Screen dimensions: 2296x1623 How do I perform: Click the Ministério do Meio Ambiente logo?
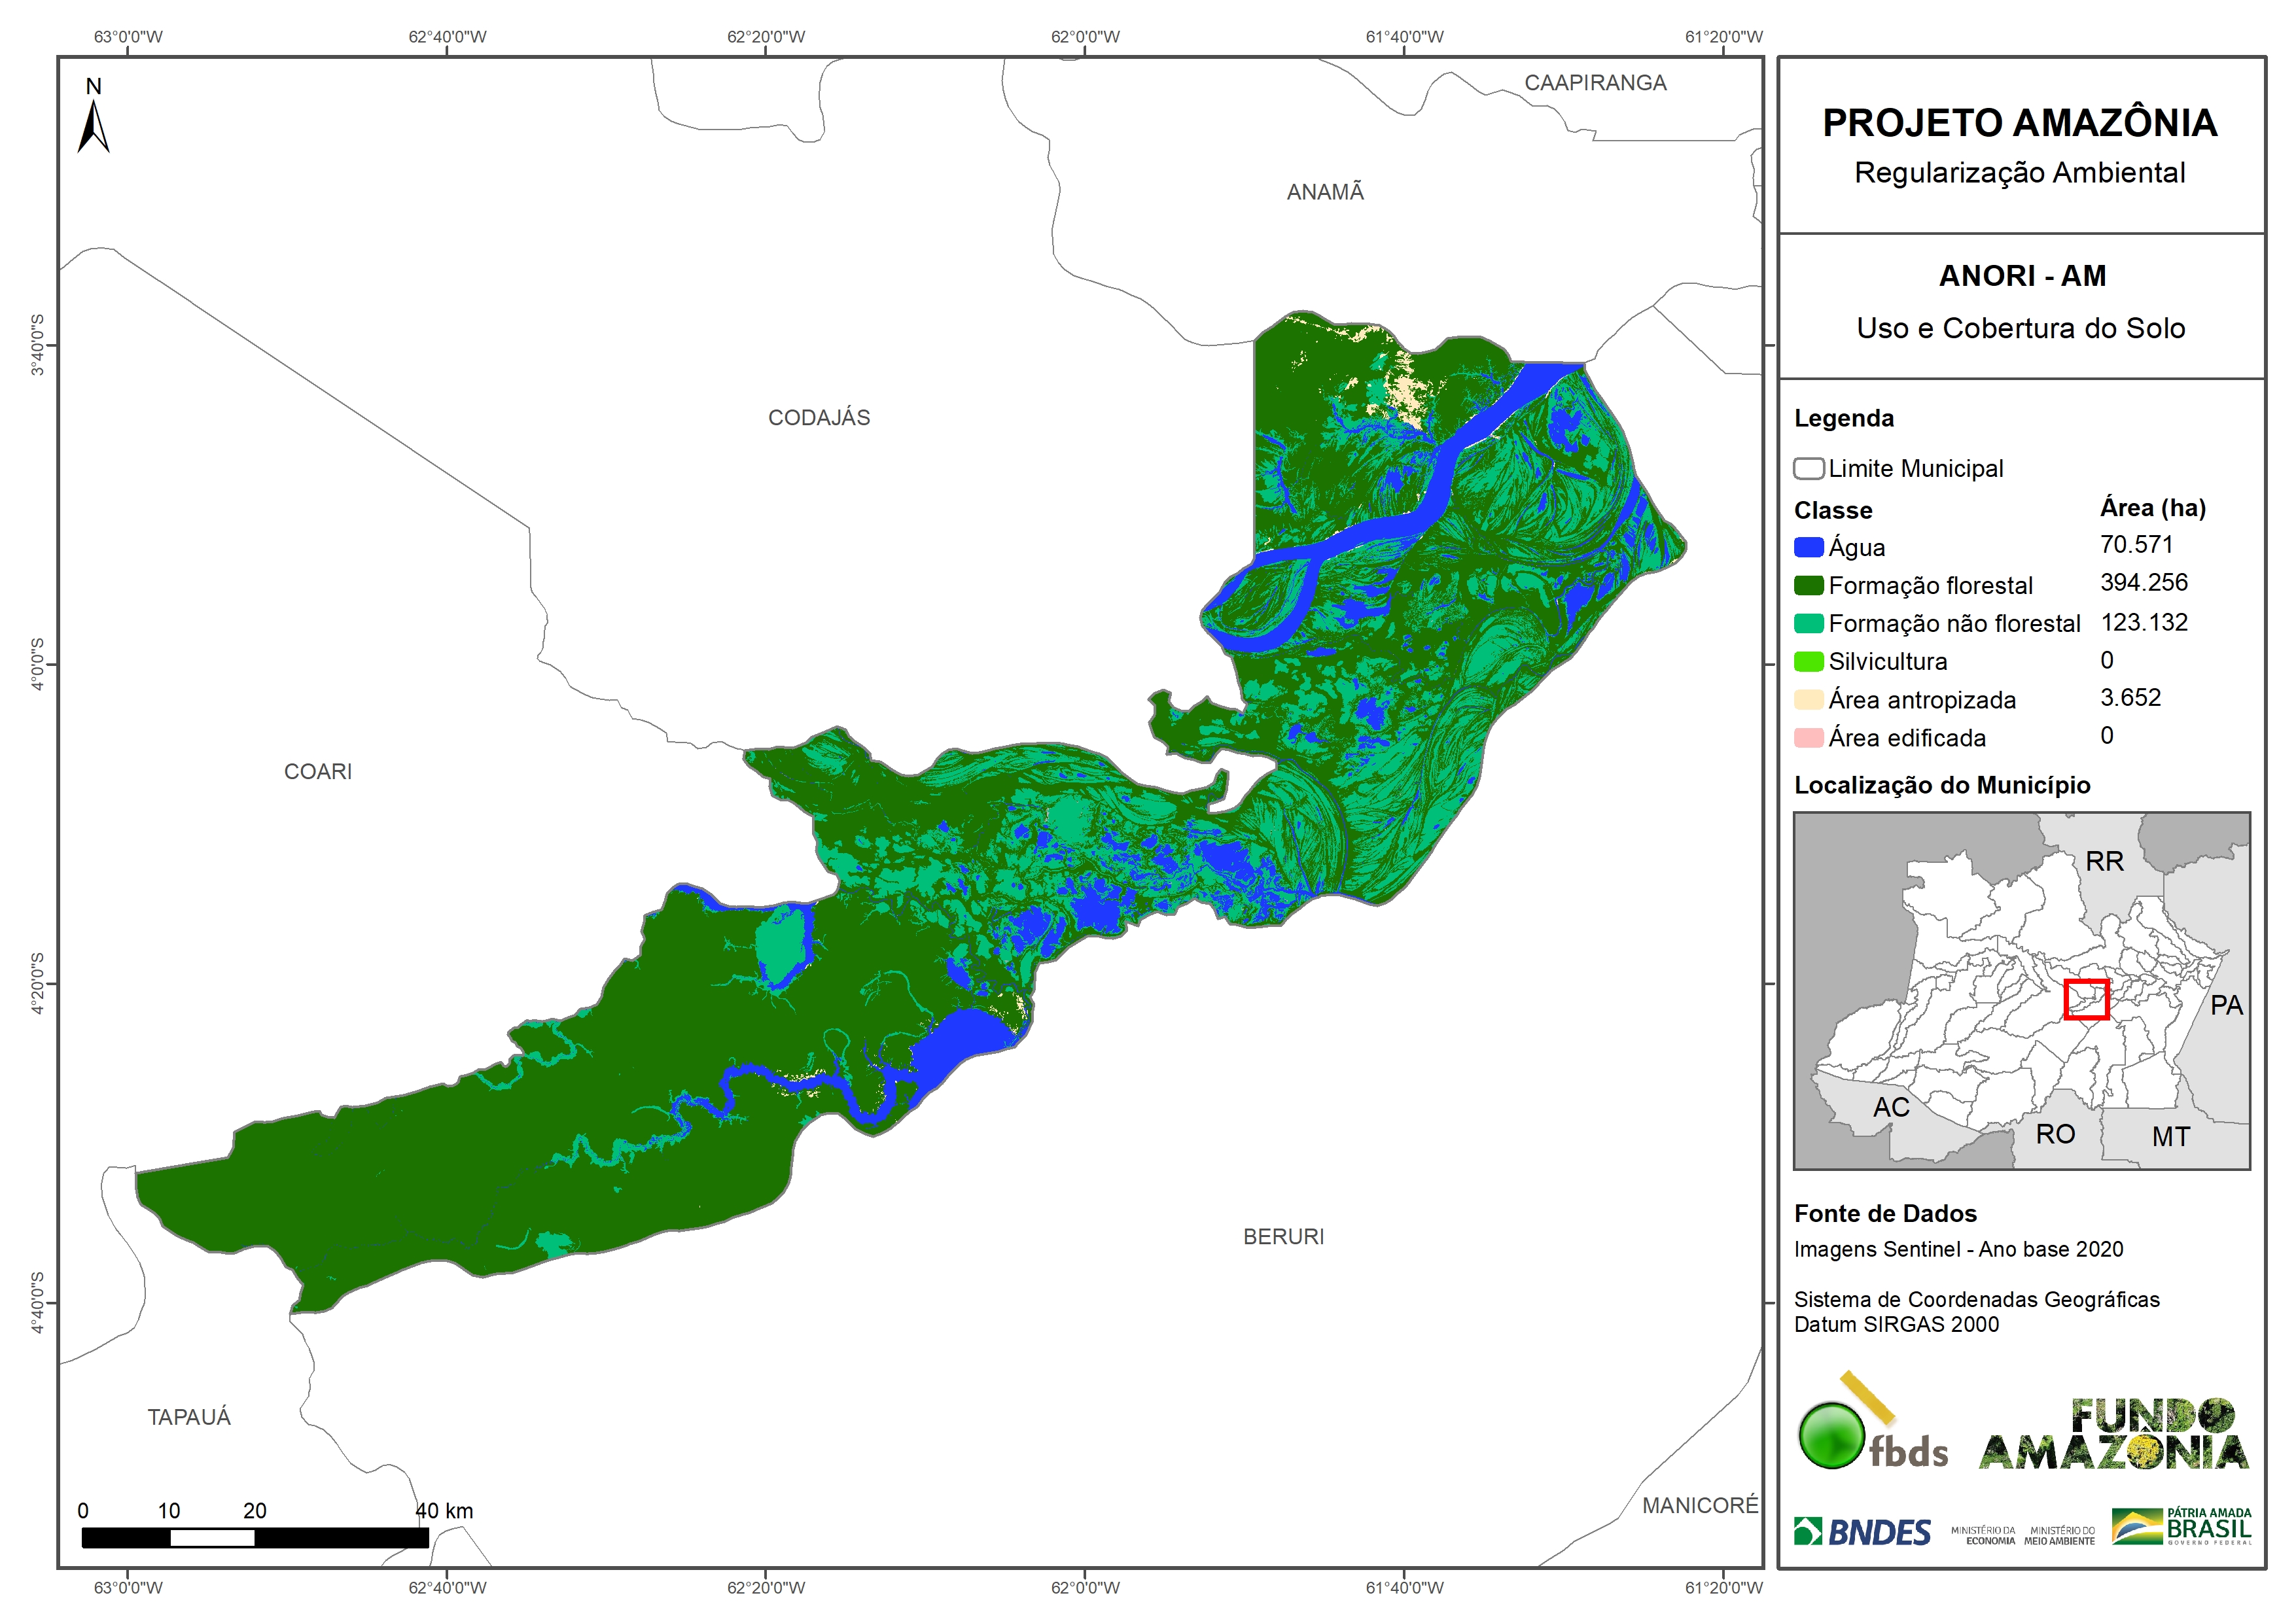pyautogui.click(x=2059, y=1535)
